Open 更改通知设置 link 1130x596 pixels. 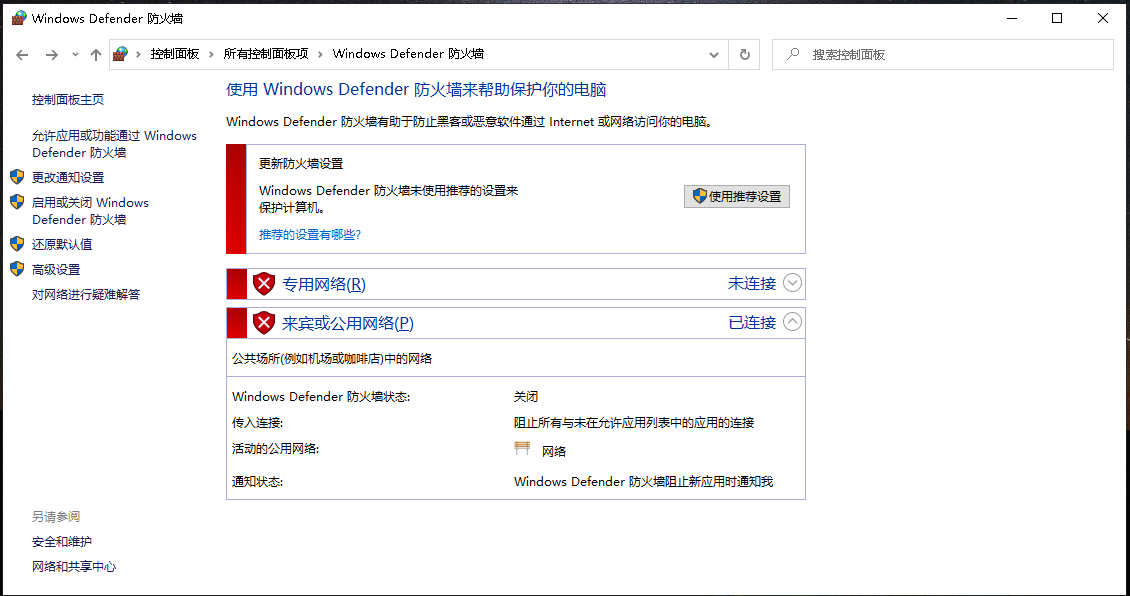pos(68,177)
